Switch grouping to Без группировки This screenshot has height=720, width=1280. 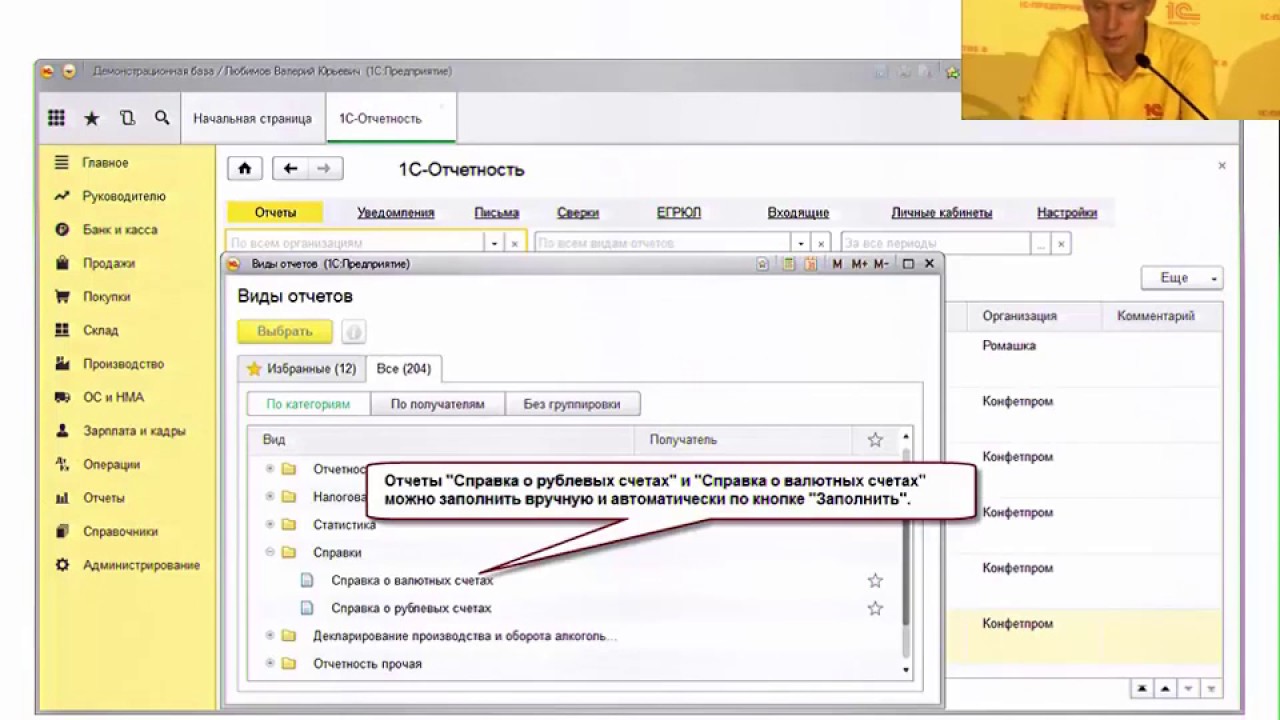(x=572, y=404)
